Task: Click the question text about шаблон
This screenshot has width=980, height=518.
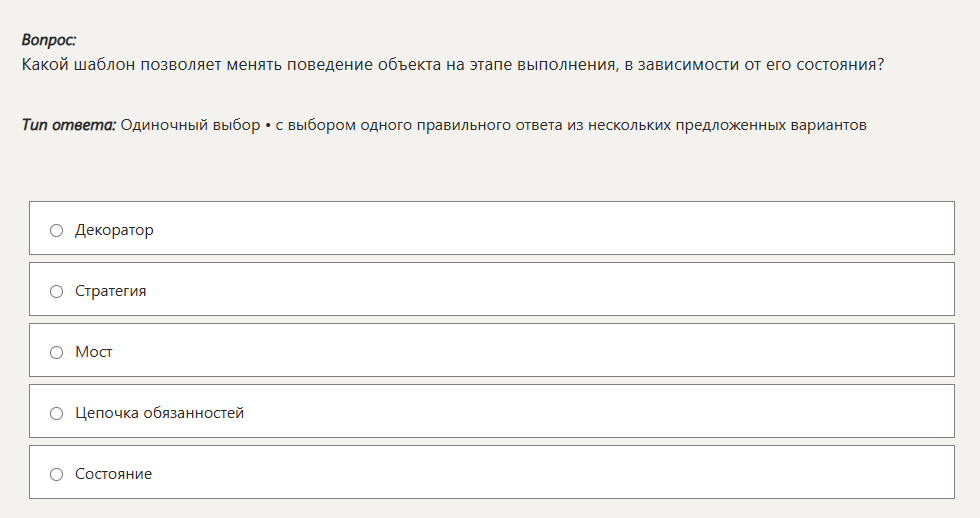Action: click(453, 64)
